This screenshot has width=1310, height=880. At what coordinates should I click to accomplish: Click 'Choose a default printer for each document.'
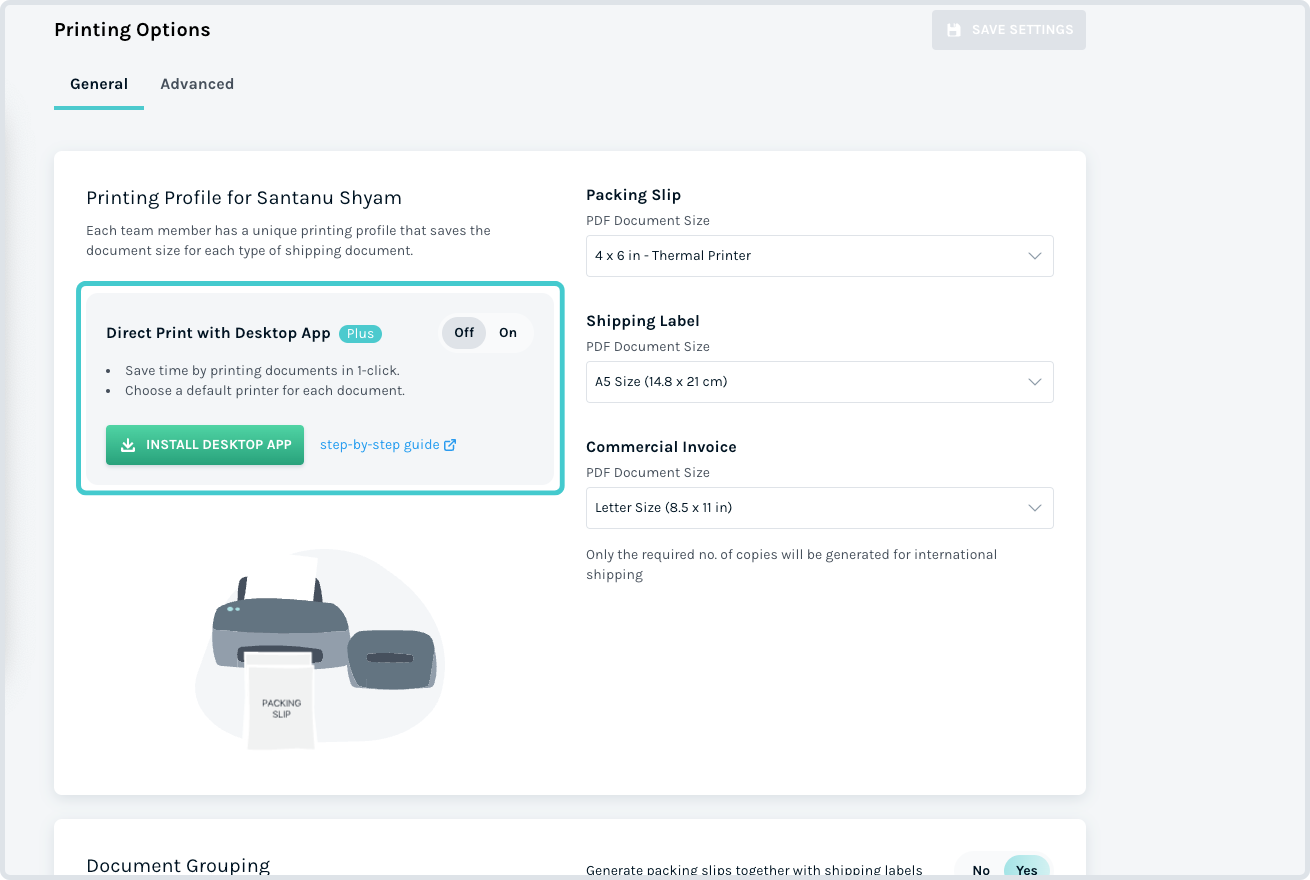pyautogui.click(x=265, y=391)
